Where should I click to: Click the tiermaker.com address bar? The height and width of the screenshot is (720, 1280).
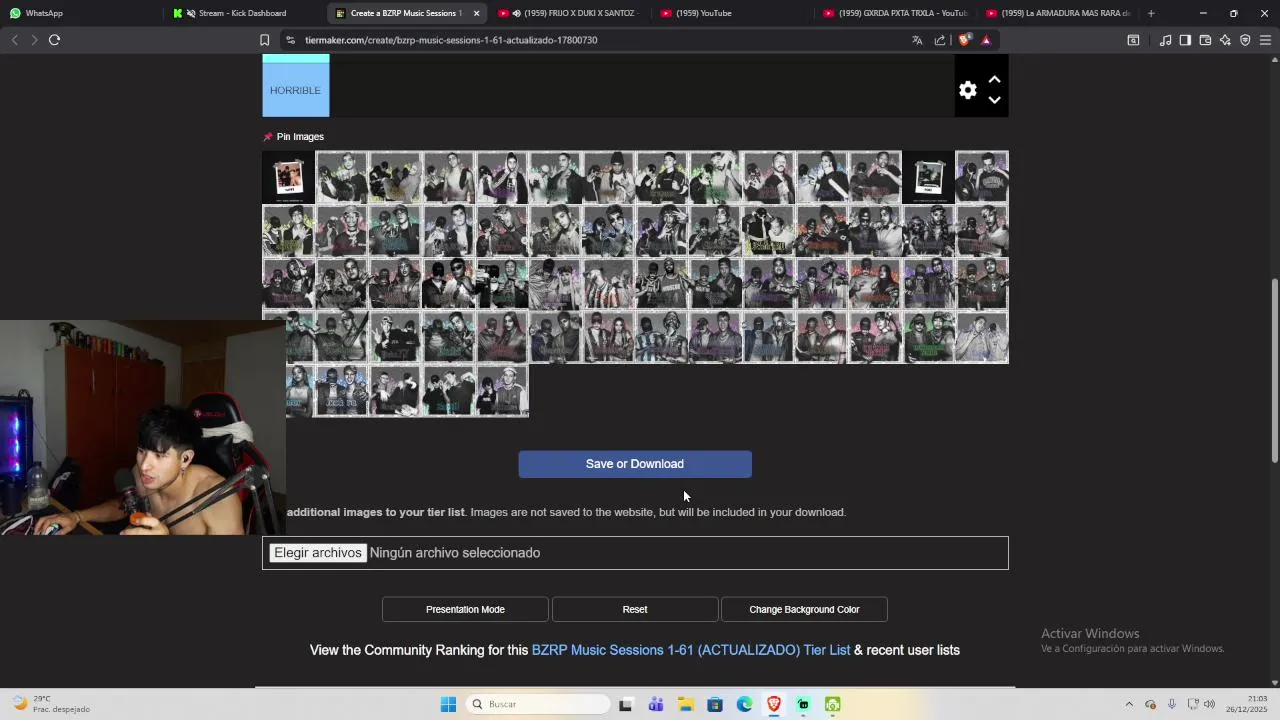tap(600, 40)
